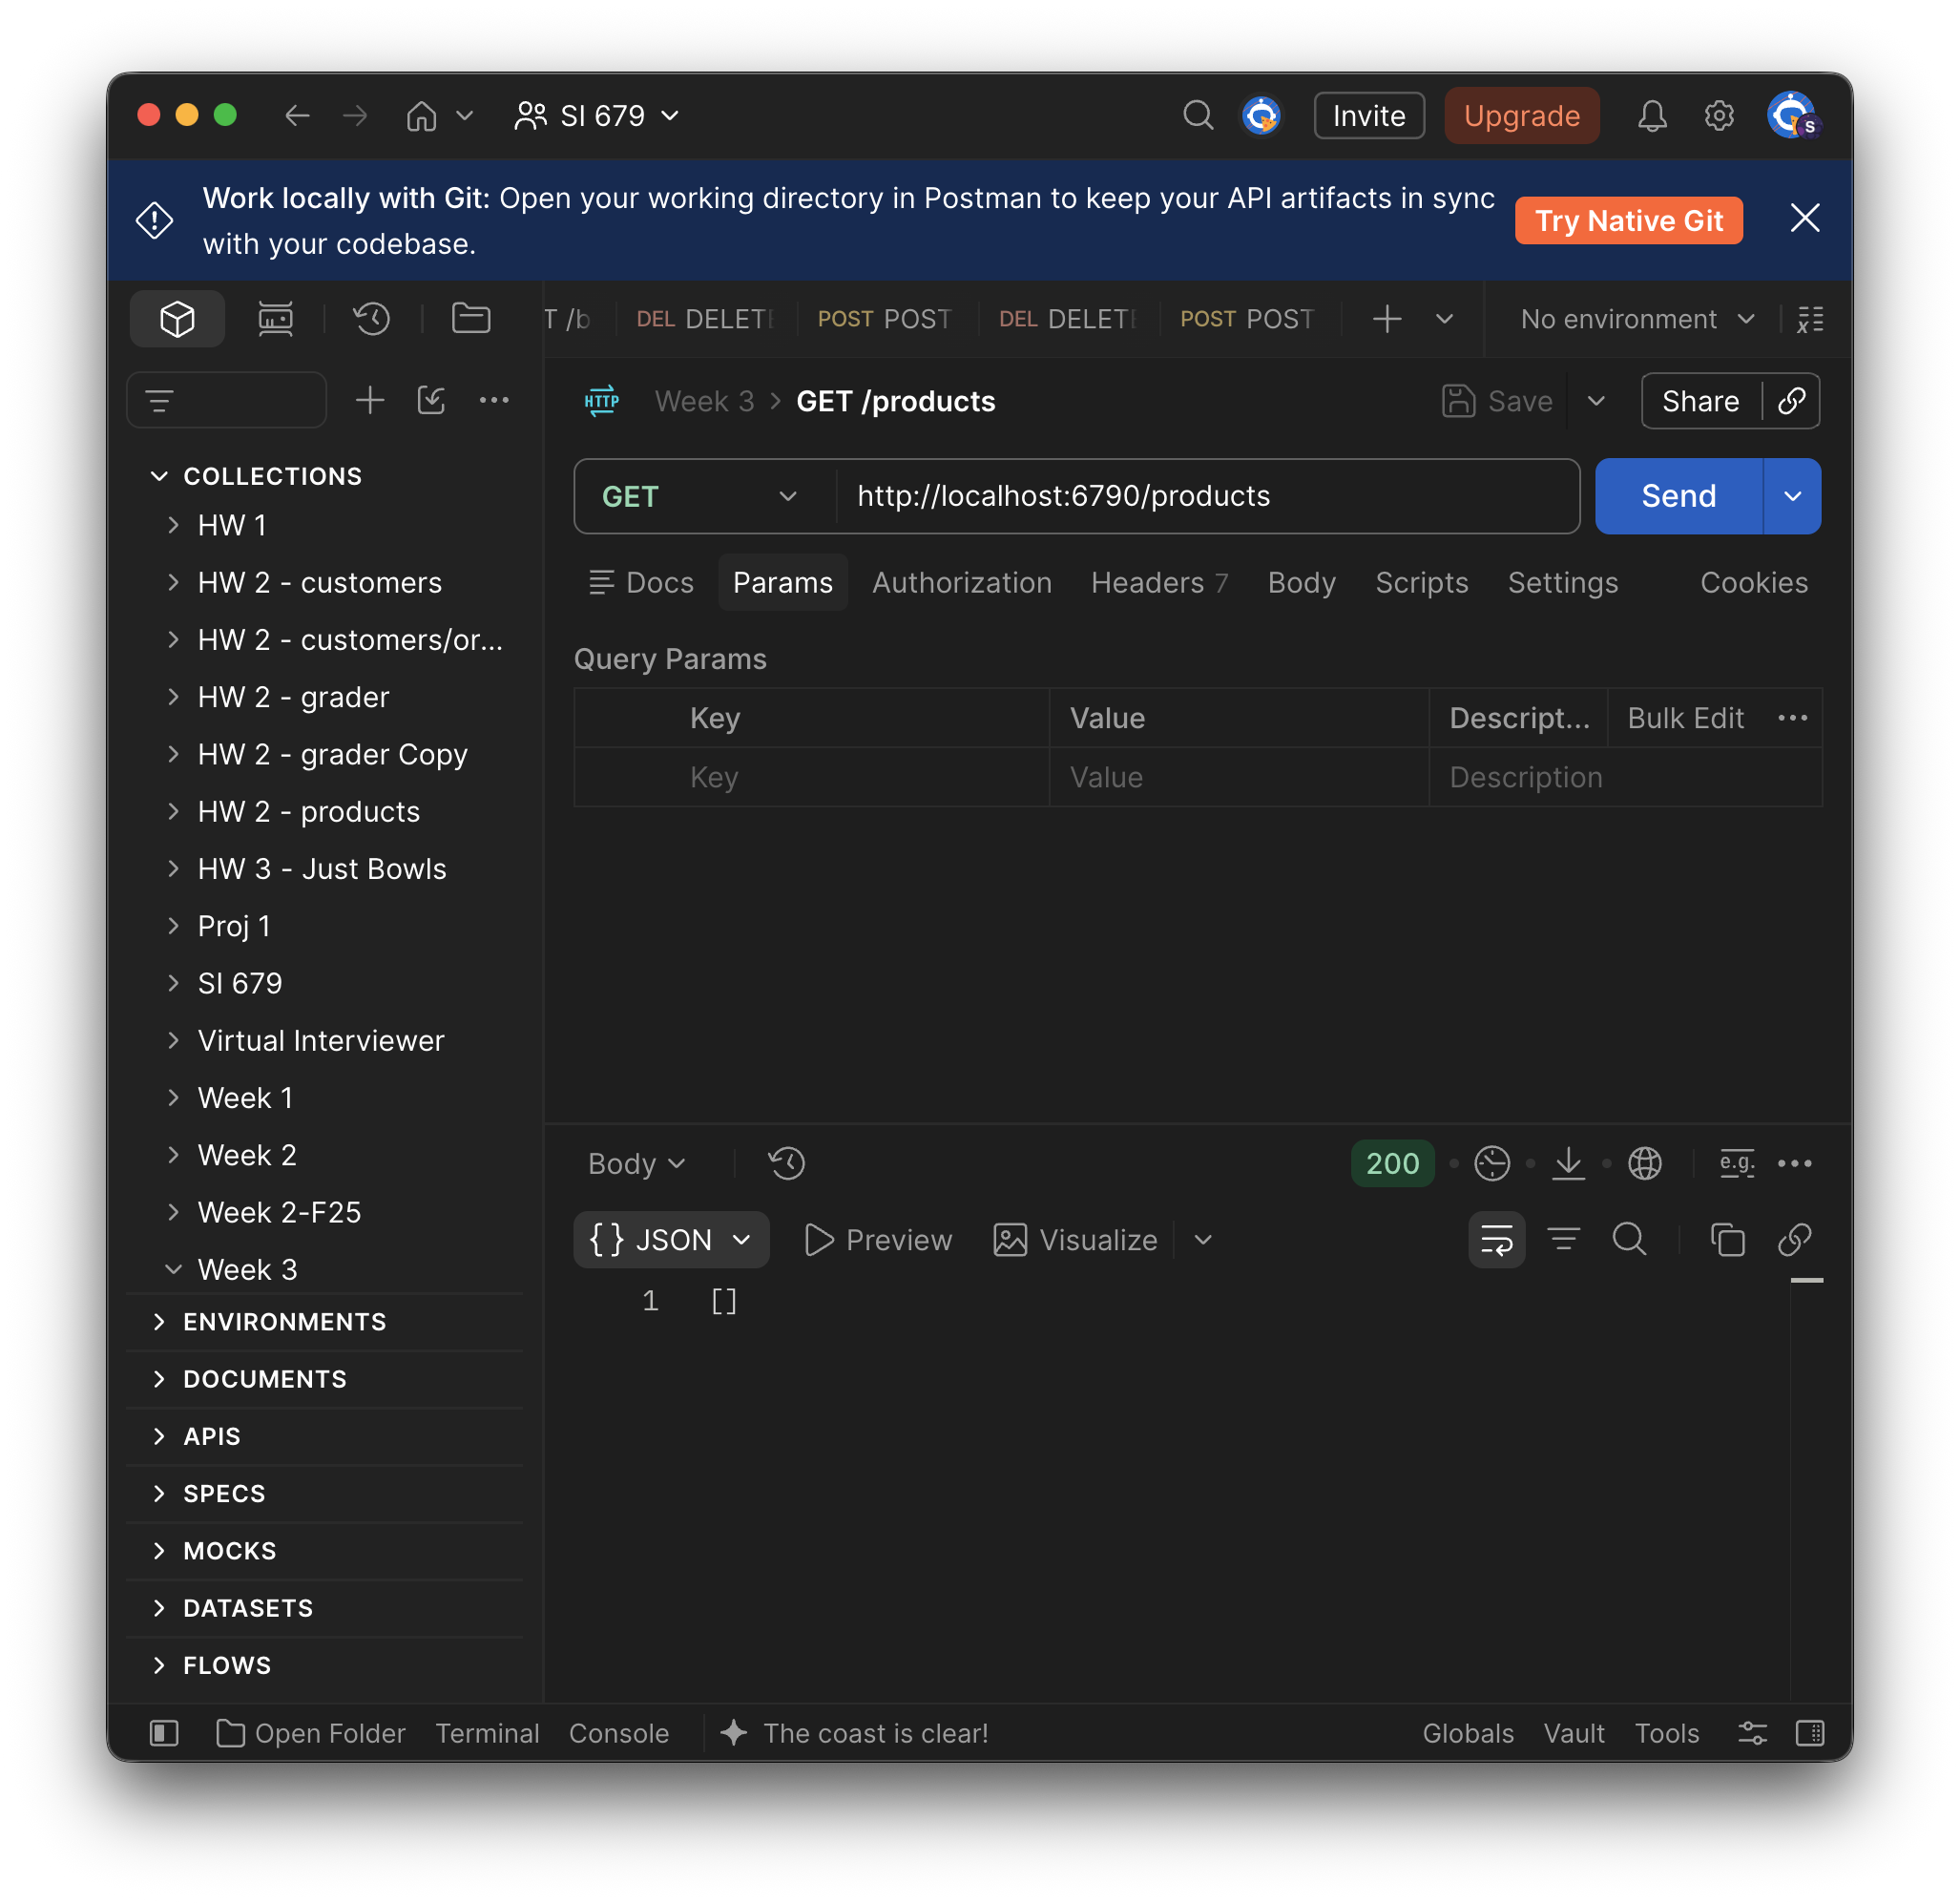Click the plus icon to create new collection

pos(370,400)
